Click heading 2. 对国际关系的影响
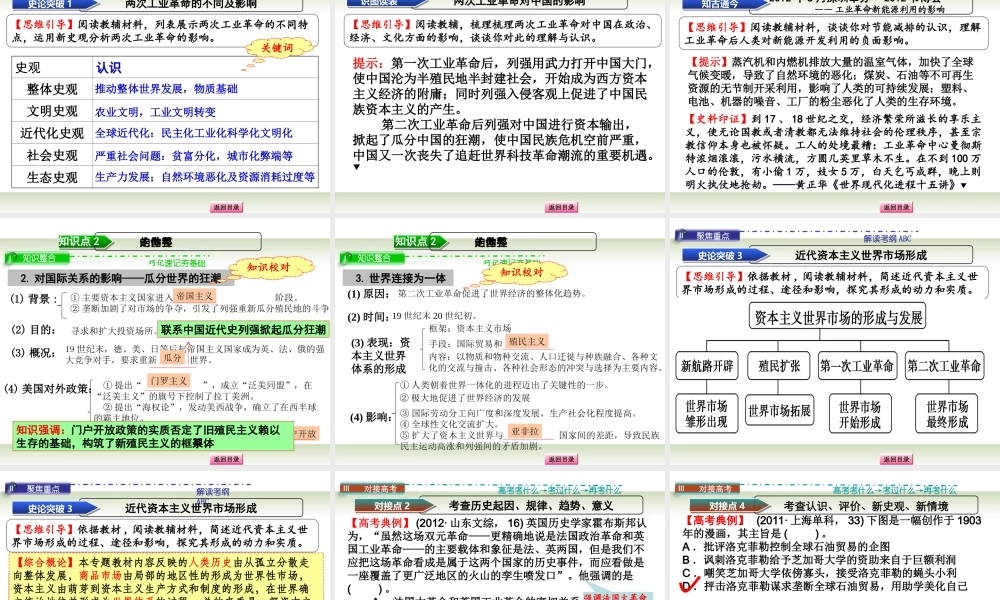This screenshot has height=600, width=1000. [121, 278]
